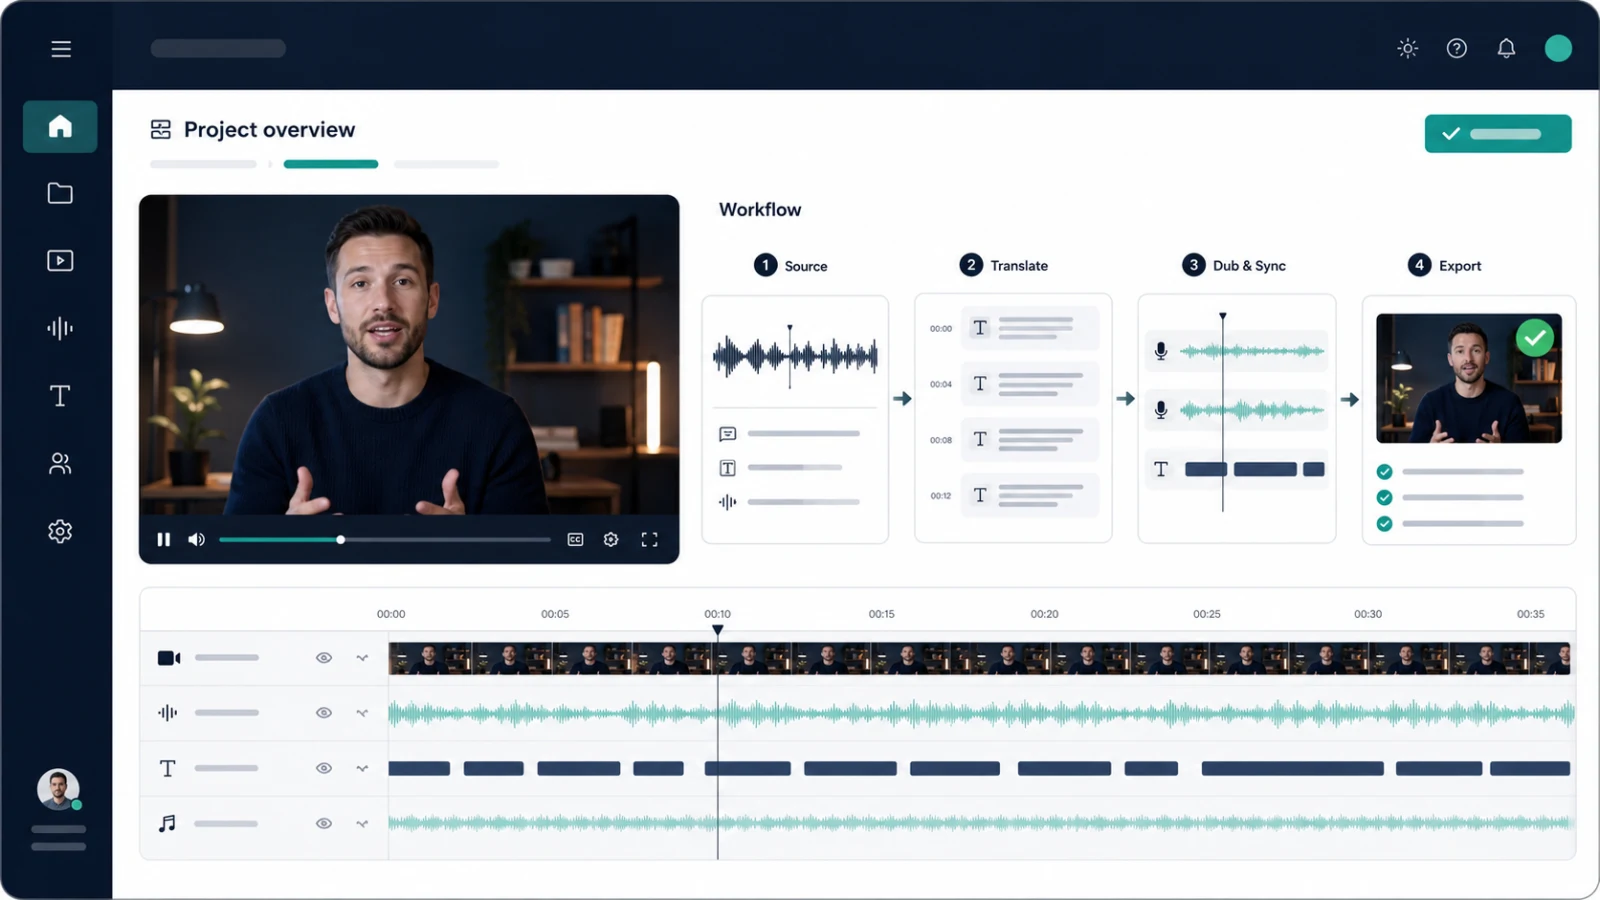Expand the video track chevron
The height and width of the screenshot is (900, 1600).
tap(362, 658)
